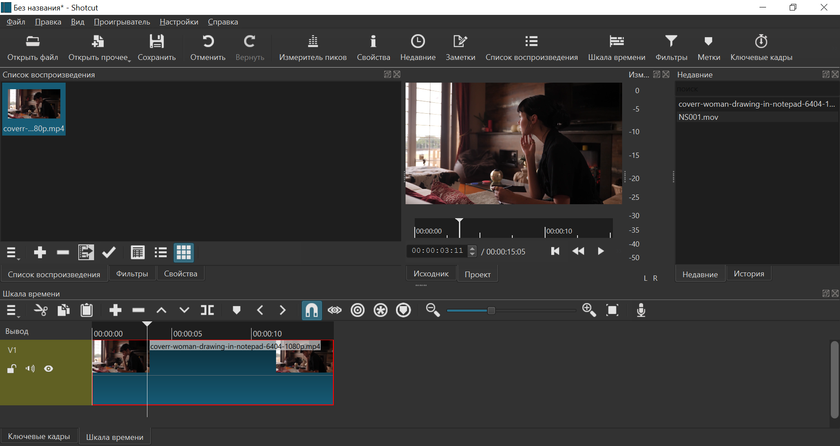This screenshot has height=446, width=840.
Task: Rewind player playback
Action: pyautogui.click(x=578, y=251)
